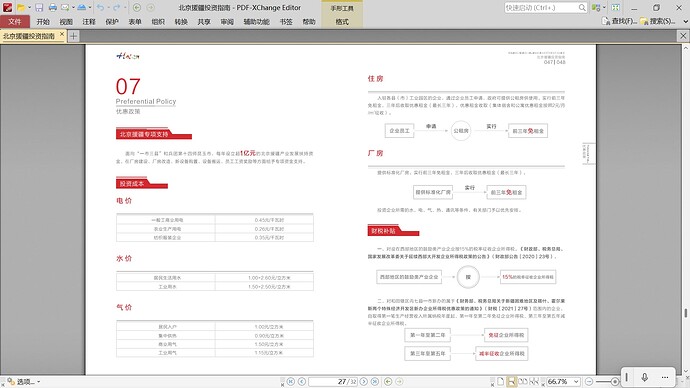Click the three dots more icon in floating toolbar
The height and width of the screenshot is (388, 690).
(665, 377)
